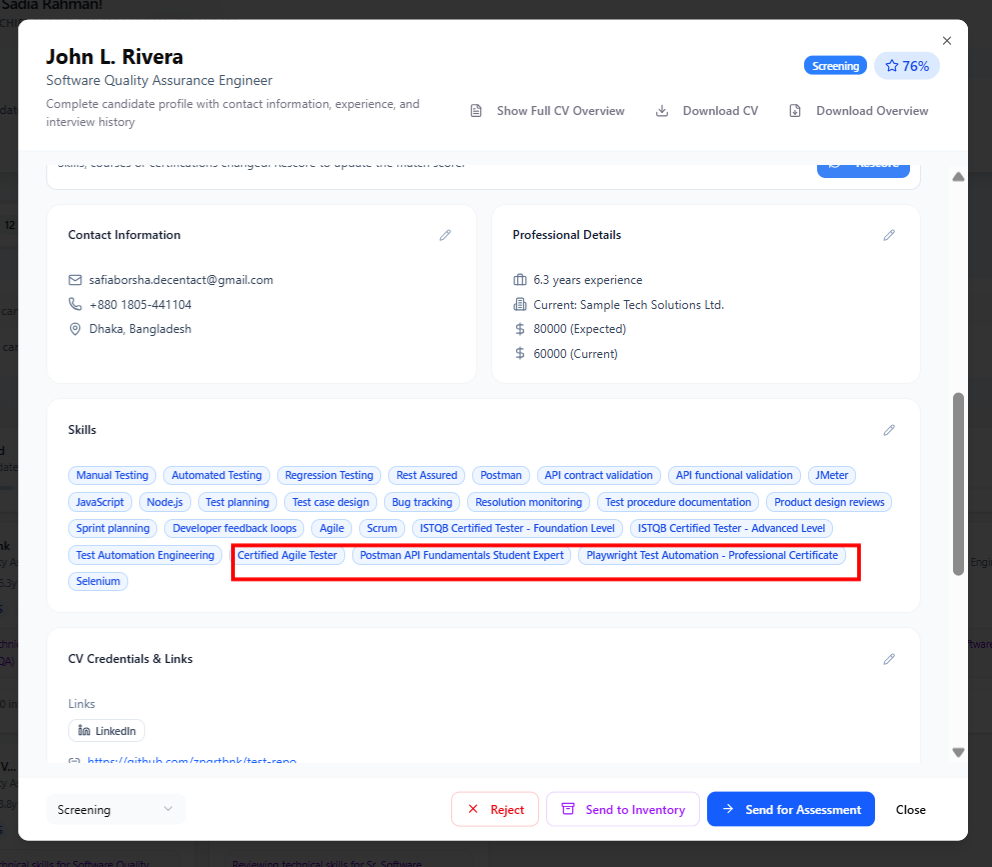The image size is (992, 867).
Task: Click the 76% match score star badge
Action: point(907,66)
